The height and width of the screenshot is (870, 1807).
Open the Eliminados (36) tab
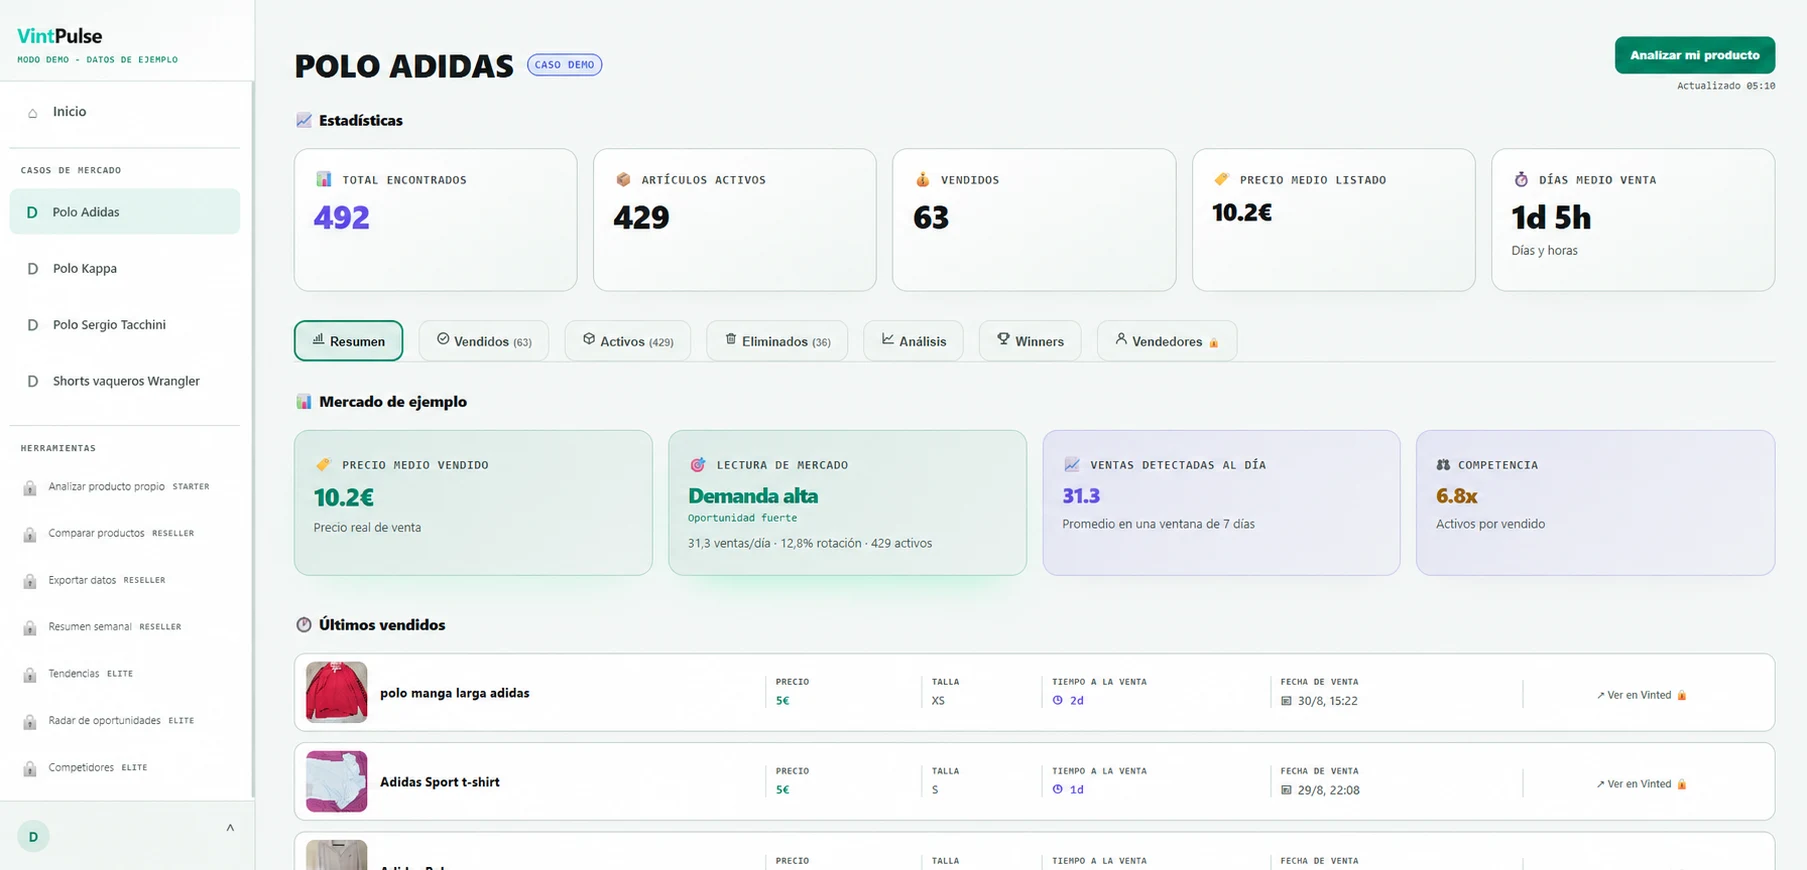click(x=777, y=341)
